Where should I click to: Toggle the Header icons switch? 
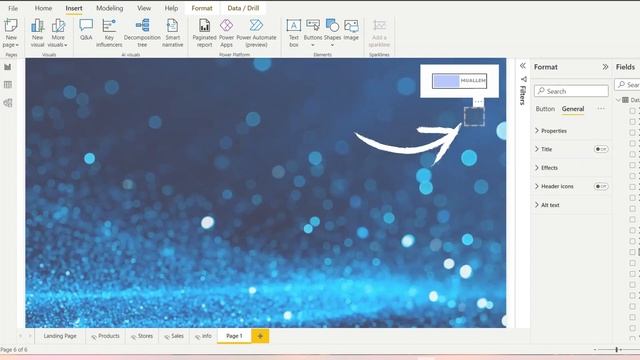click(x=601, y=186)
